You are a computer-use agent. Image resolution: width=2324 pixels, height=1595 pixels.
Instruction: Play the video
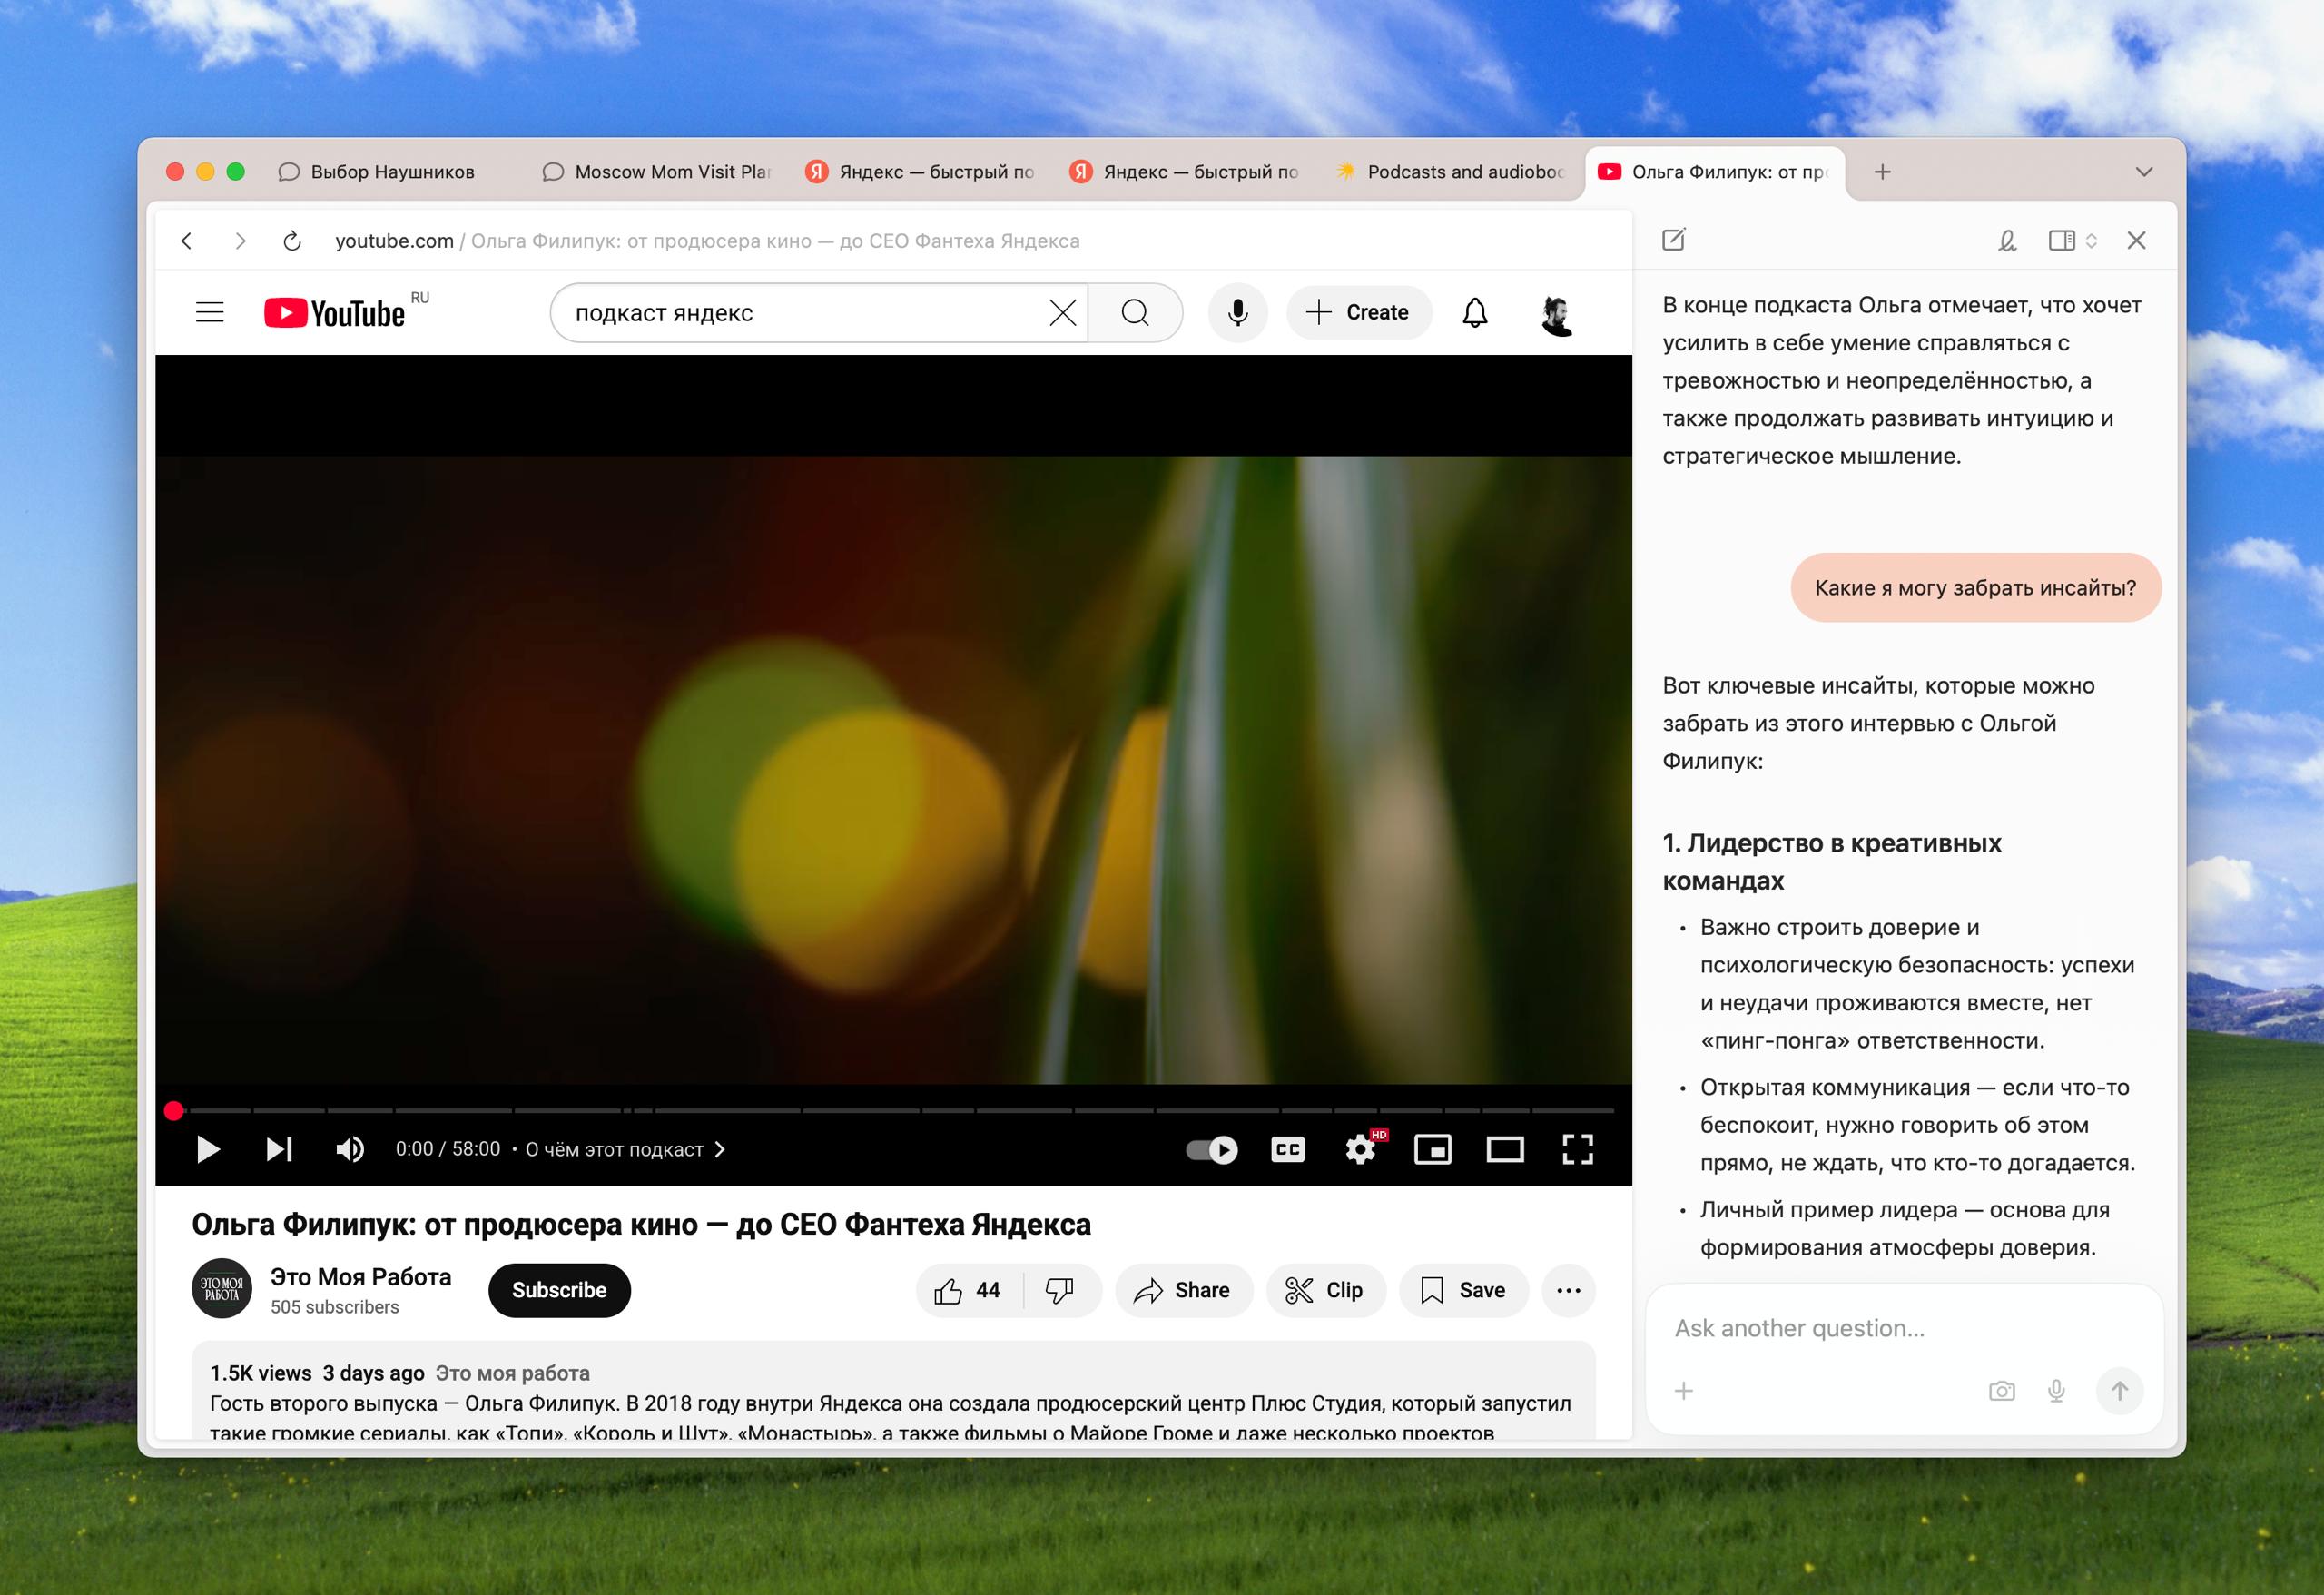(208, 1150)
